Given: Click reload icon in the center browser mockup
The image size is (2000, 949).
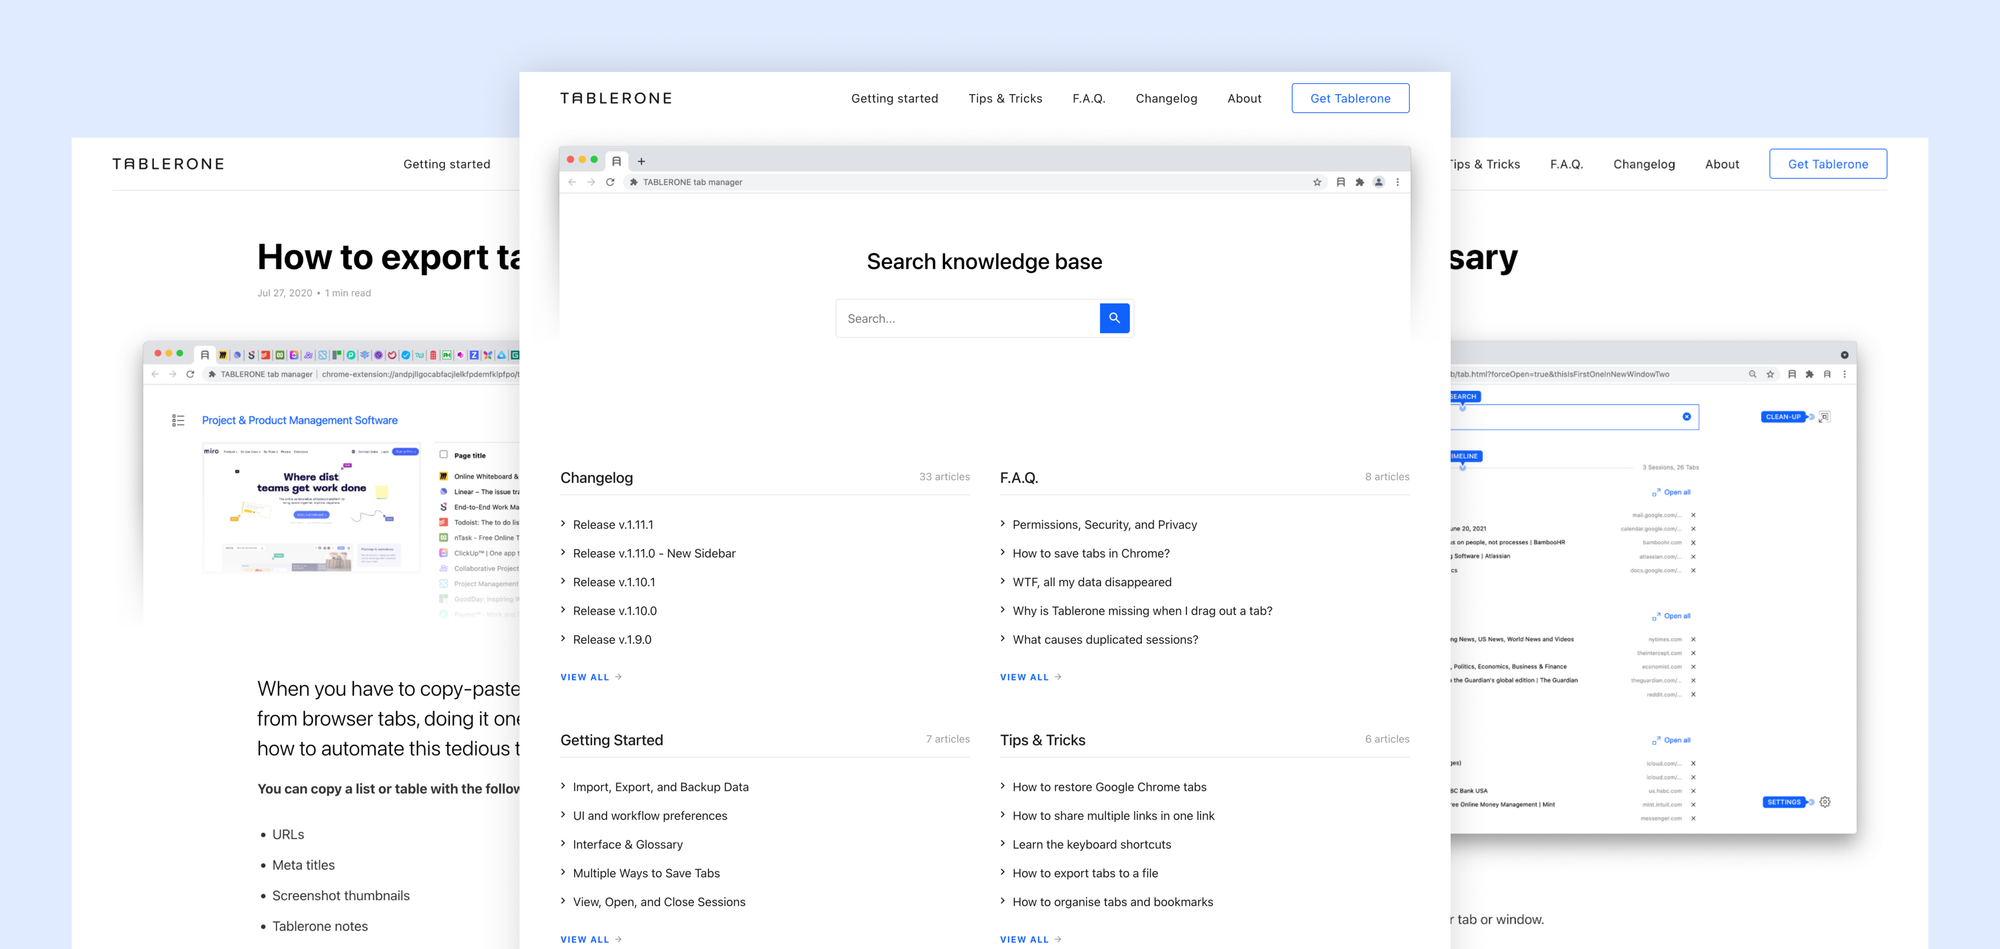Looking at the screenshot, I should point(610,182).
